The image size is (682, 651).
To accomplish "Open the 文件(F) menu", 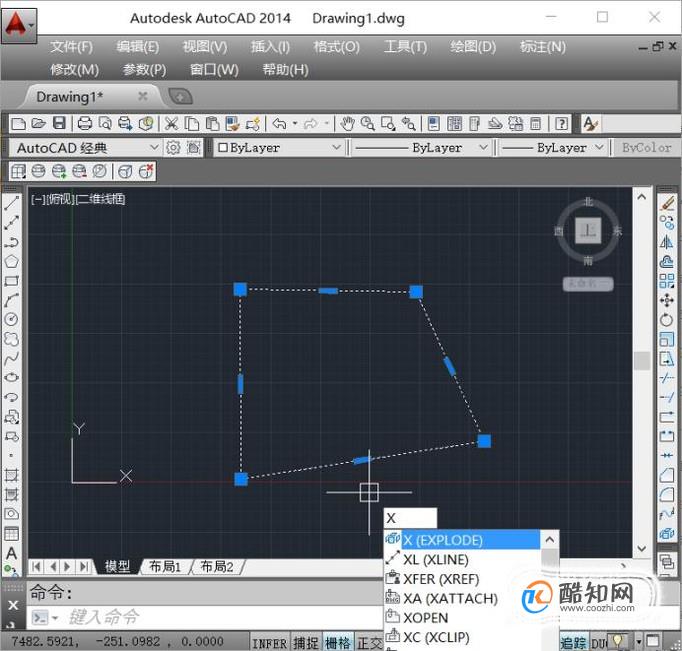I will pos(71,47).
